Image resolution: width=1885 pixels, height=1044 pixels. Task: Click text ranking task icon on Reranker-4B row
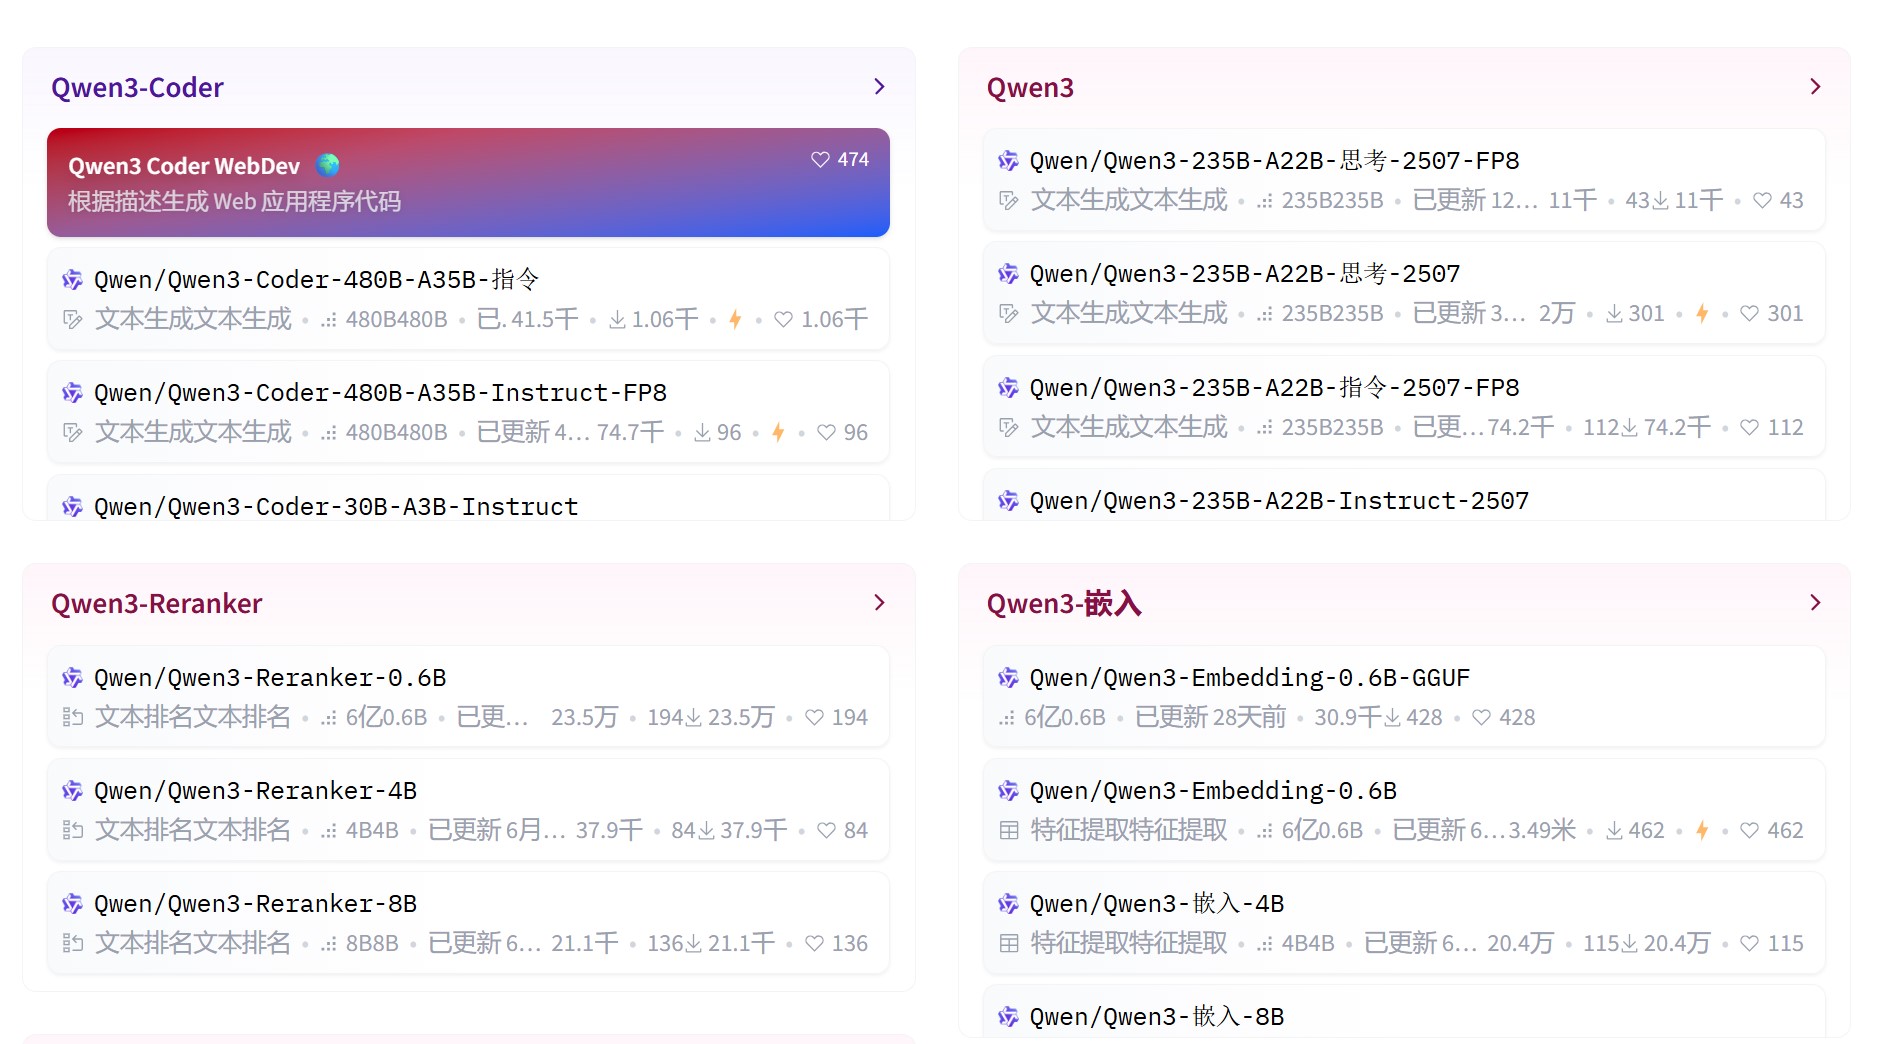72,831
